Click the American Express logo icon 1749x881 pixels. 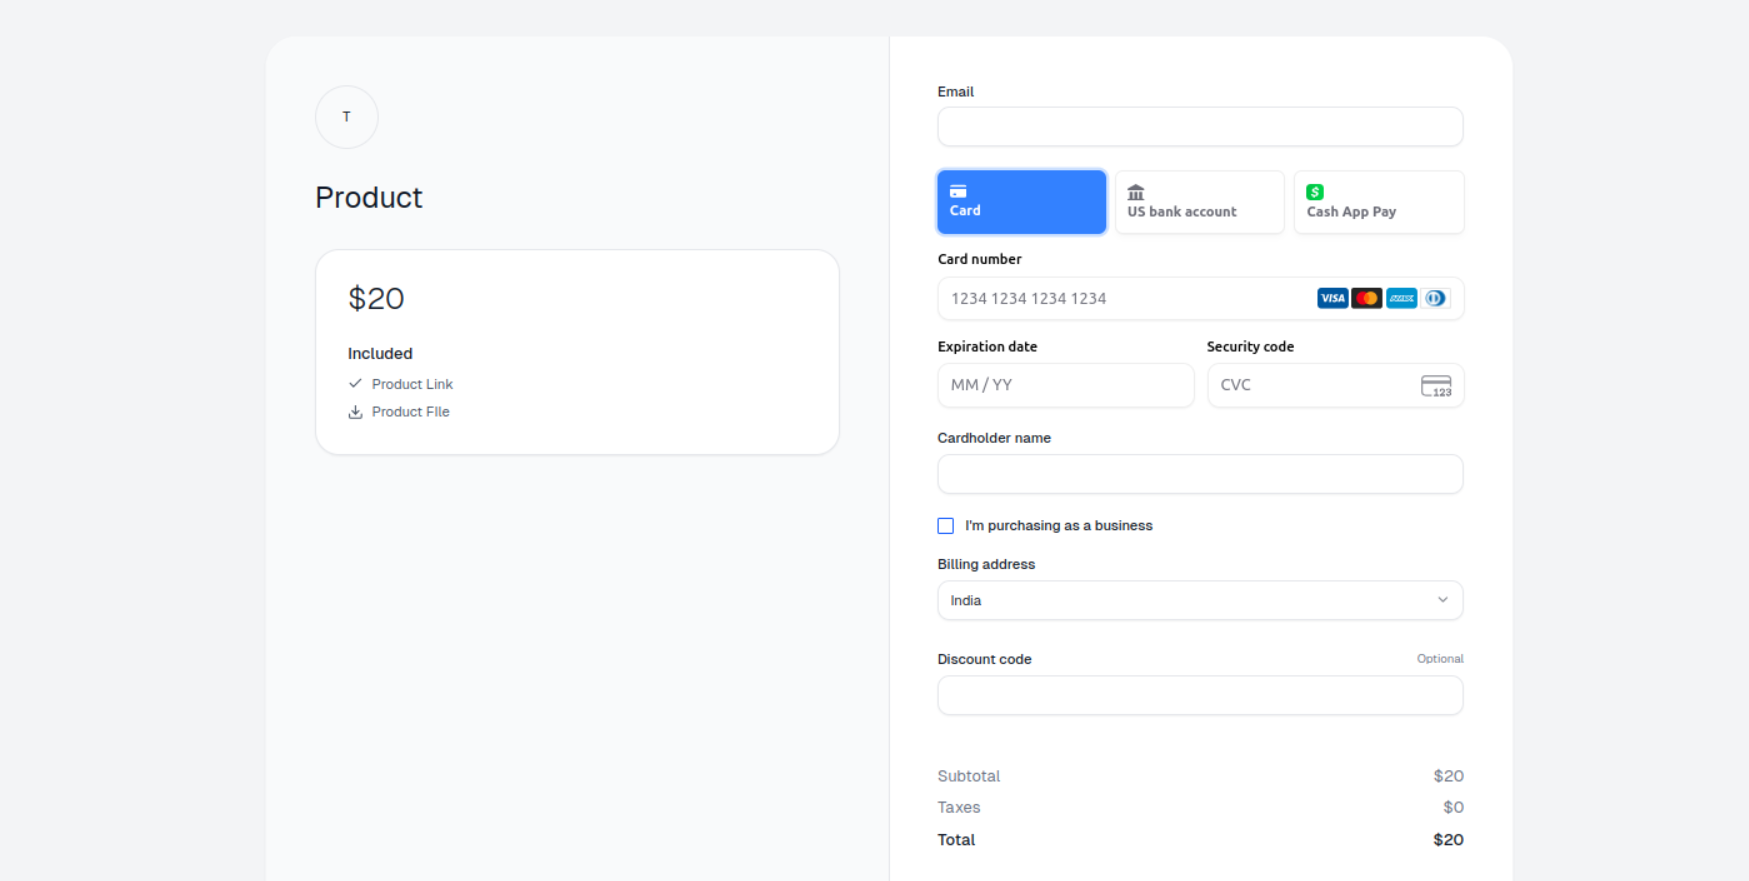(x=1401, y=298)
